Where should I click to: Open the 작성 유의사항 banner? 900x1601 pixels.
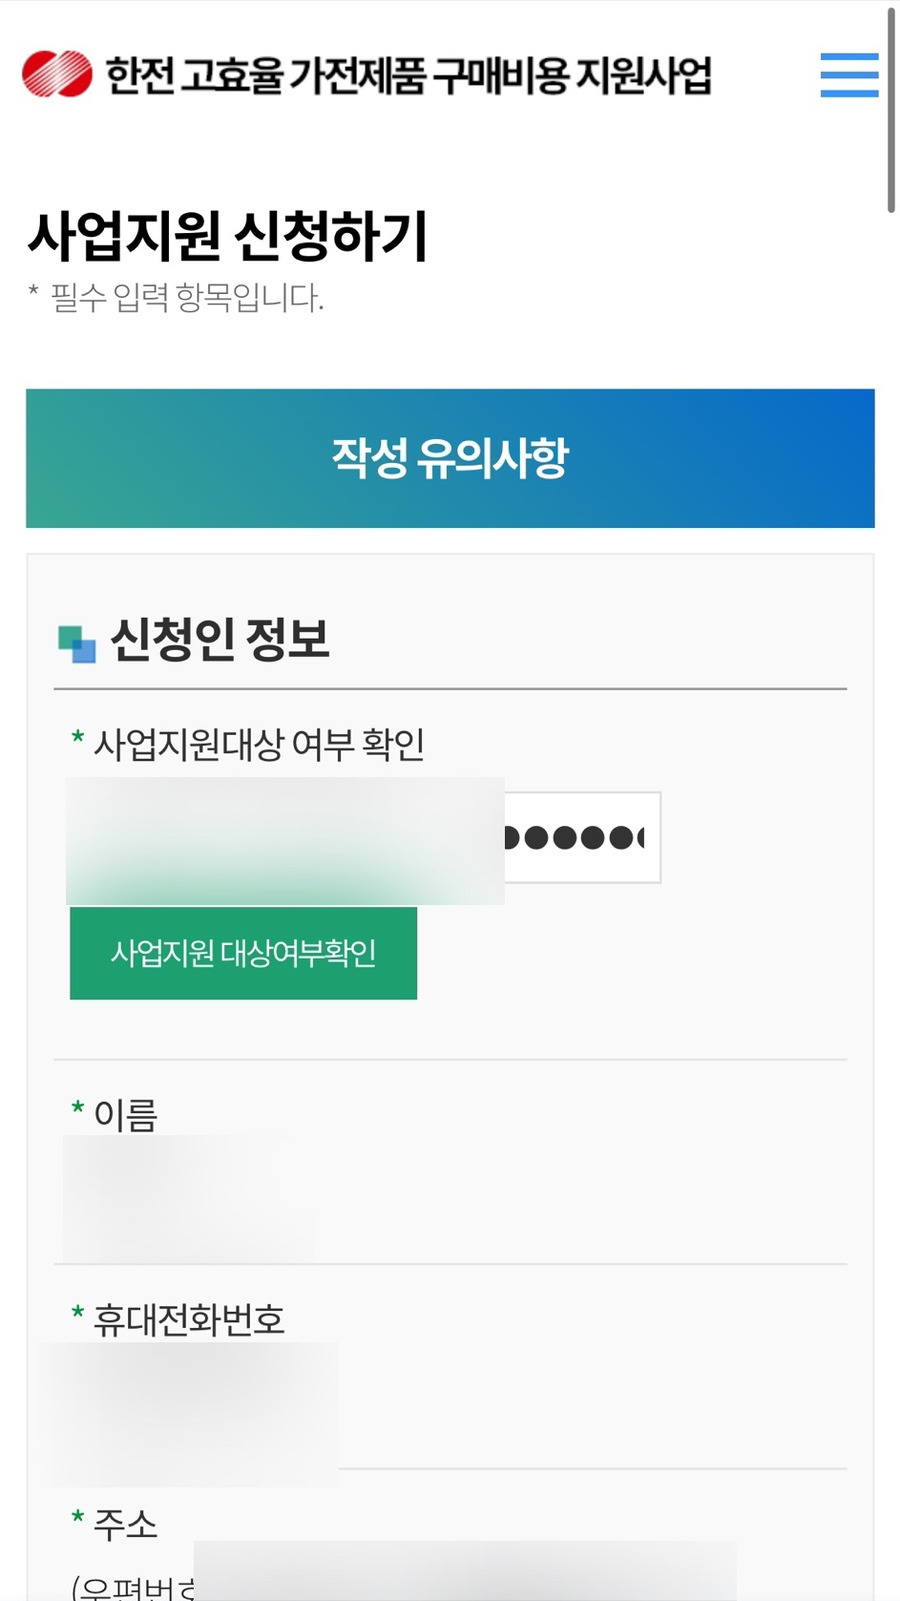click(x=450, y=458)
